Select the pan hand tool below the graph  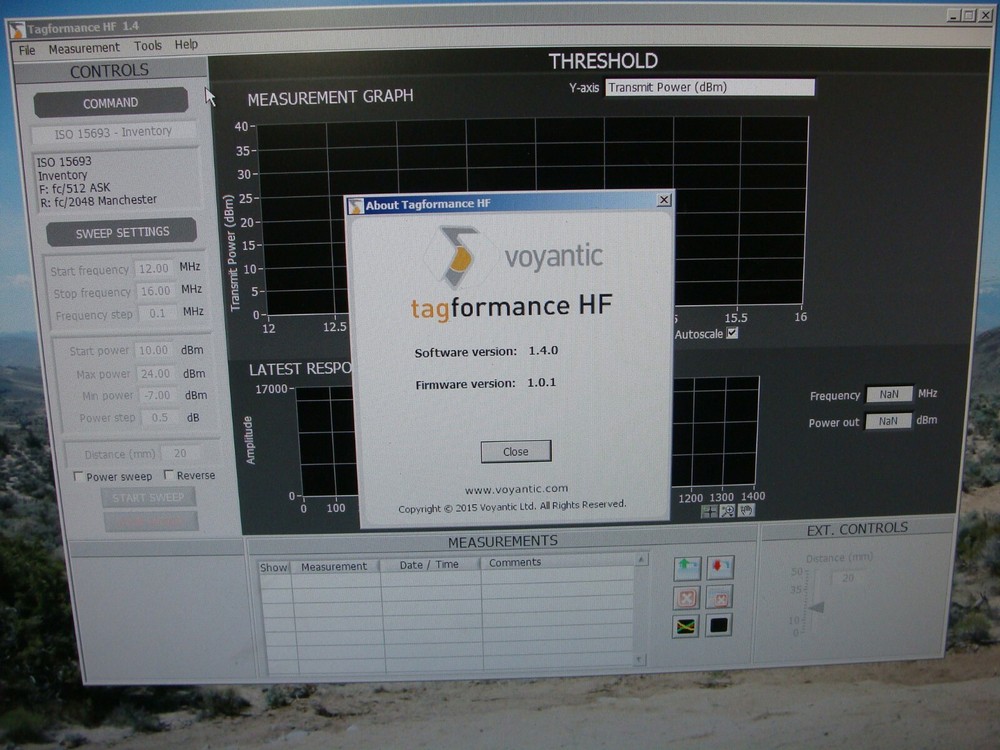tap(746, 511)
